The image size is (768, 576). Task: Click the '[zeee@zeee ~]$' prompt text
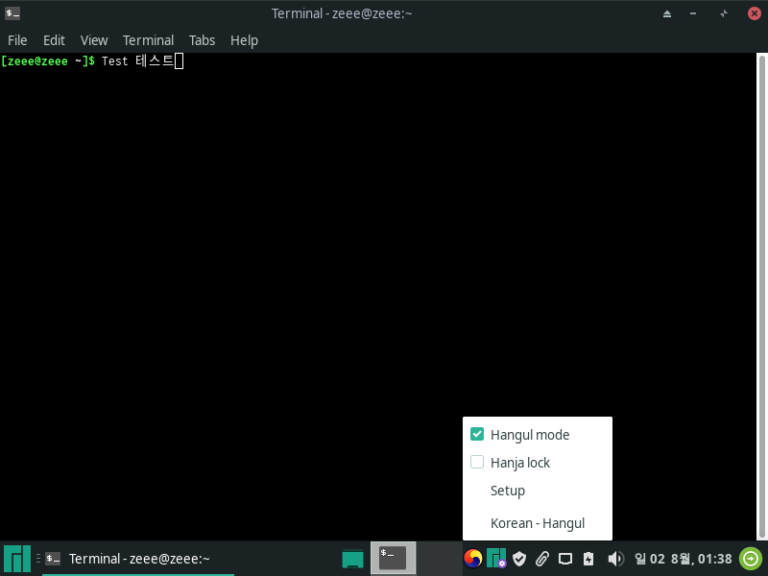pos(48,61)
